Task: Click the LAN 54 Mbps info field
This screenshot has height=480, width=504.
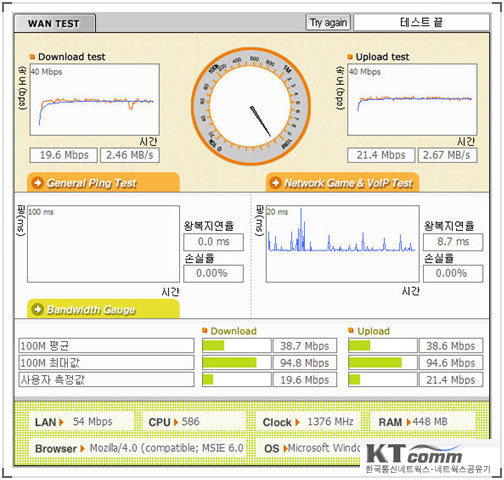Action: [x=81, y=422]
